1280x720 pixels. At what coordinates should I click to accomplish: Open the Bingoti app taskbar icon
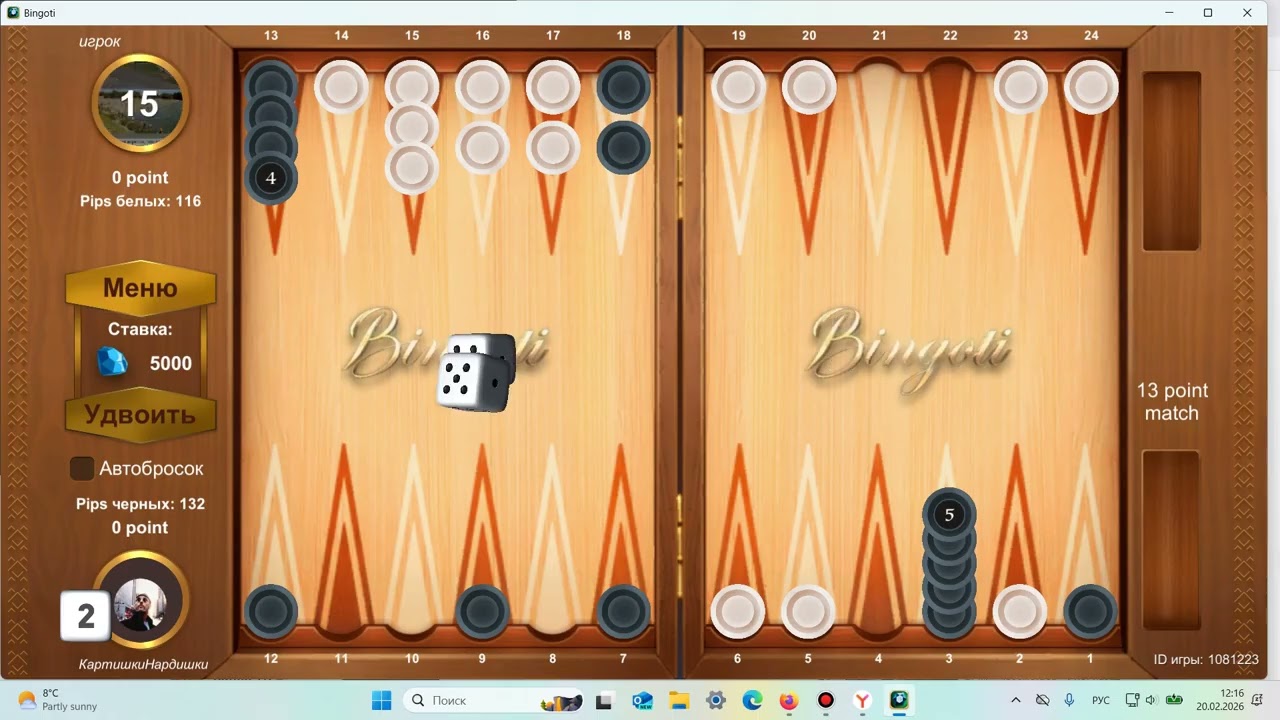tap(899, 700)
